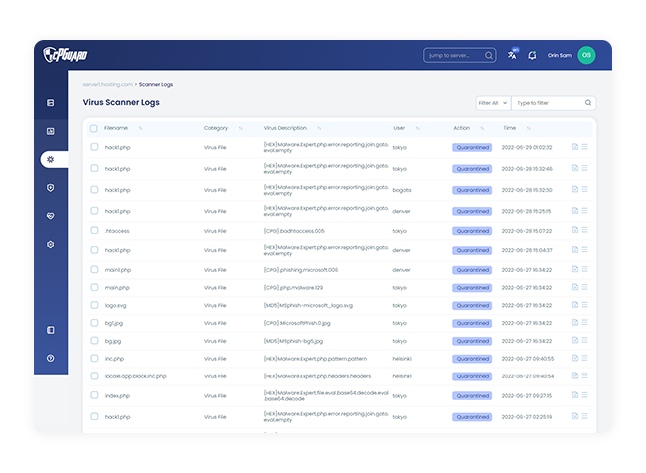Click the cPGuard logo

click(x=65, y=55)
